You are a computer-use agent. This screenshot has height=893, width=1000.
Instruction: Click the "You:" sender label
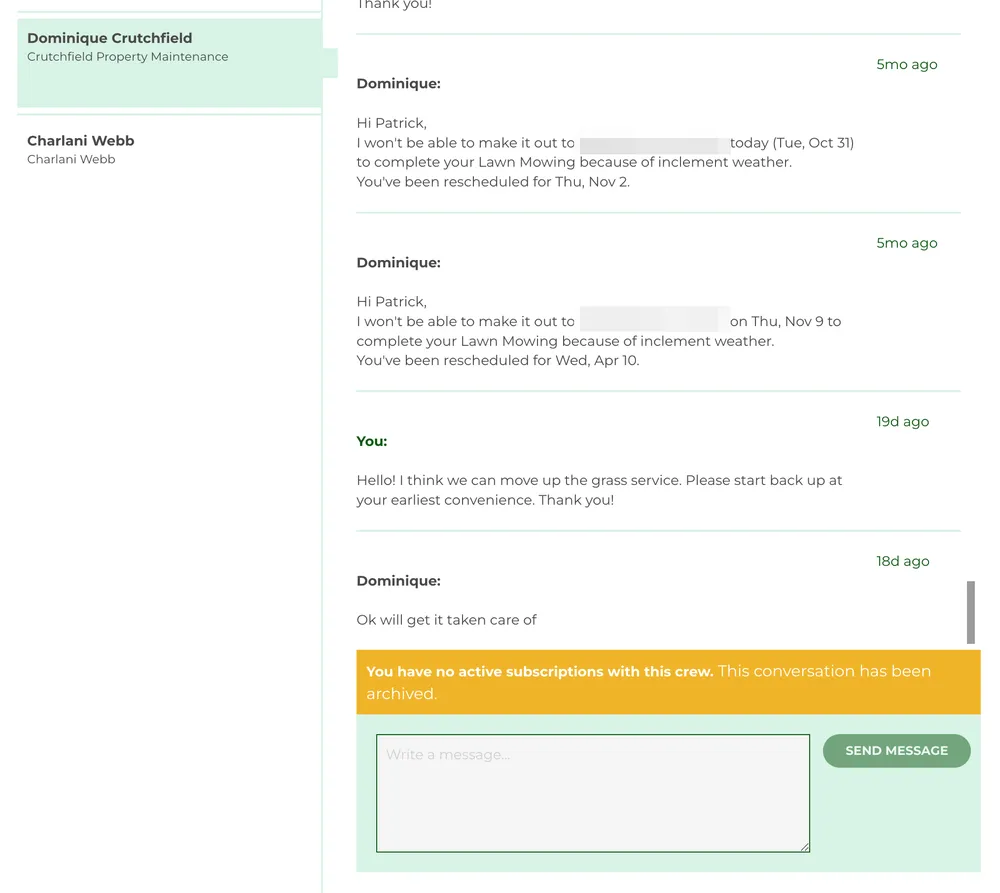coord(371,441)
